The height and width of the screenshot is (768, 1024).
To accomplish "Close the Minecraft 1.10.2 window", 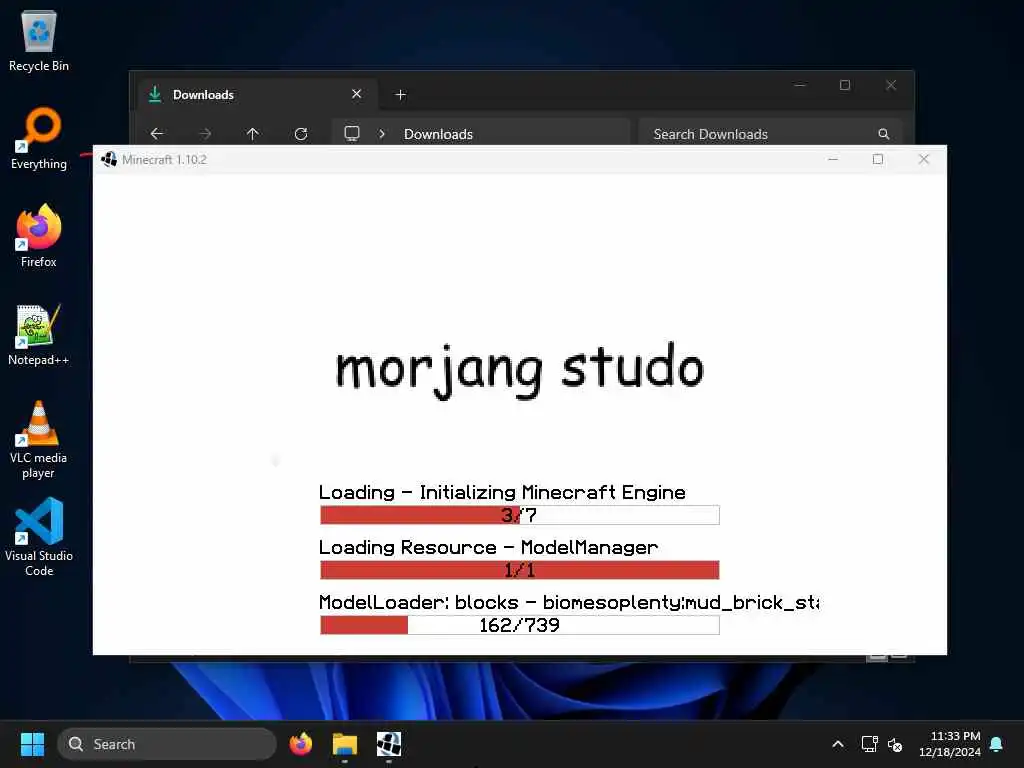I will (923, 159).
